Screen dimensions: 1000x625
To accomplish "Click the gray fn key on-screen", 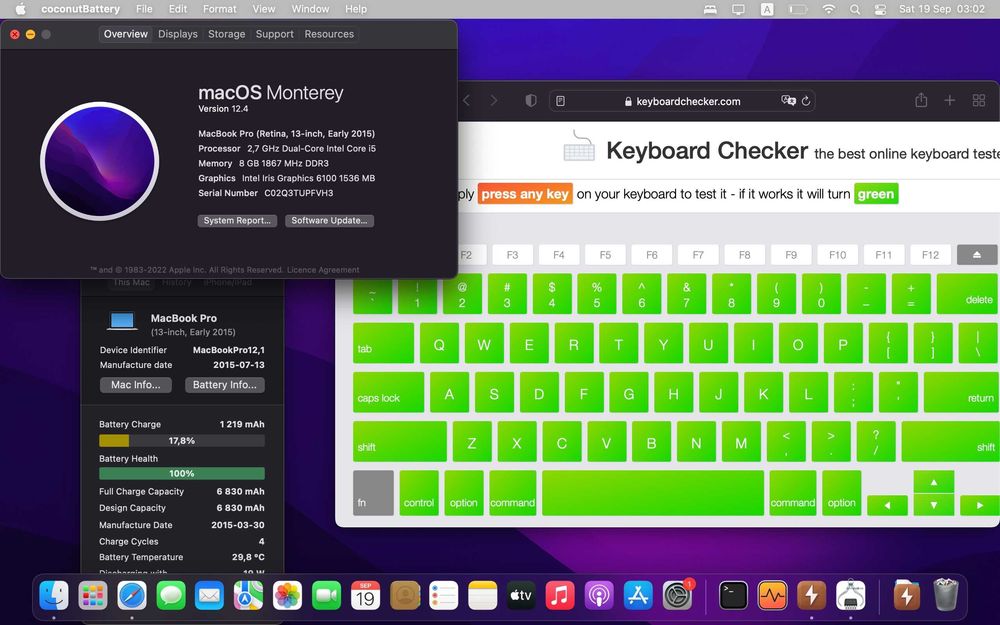I will tap(373, 492).
